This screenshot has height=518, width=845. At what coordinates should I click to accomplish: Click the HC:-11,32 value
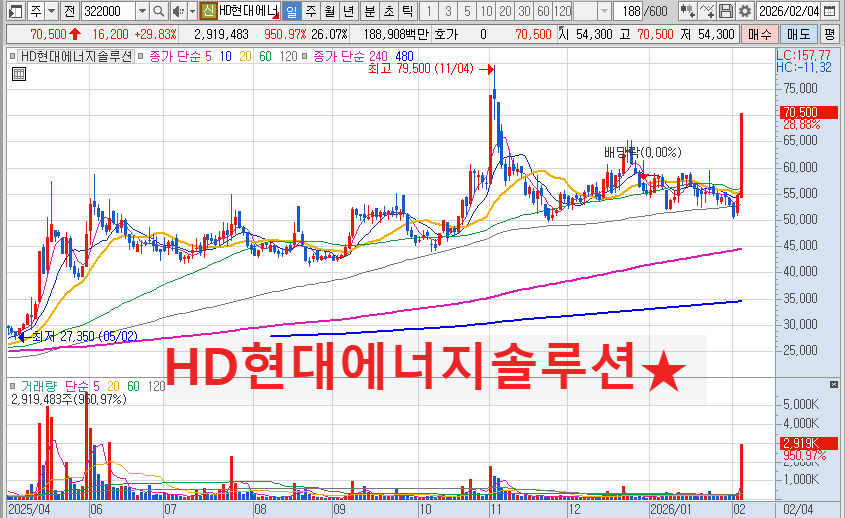(804, 67)
